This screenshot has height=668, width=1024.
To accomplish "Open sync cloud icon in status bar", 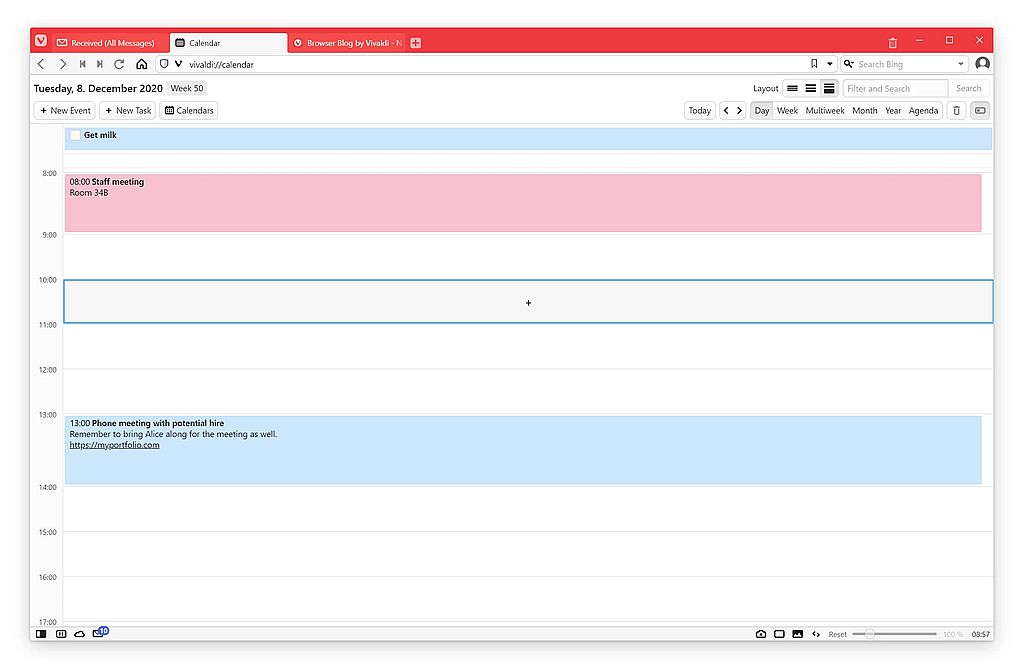I will click(x=80, y=633).
